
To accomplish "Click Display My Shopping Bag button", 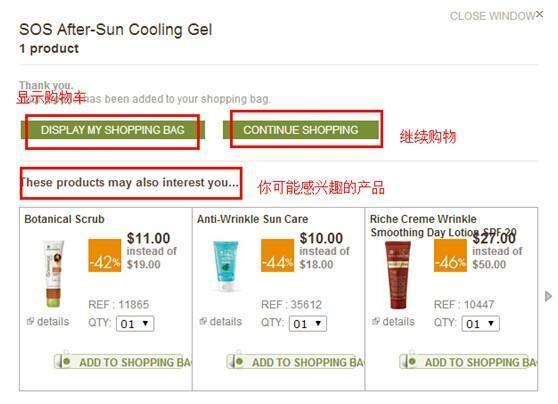I will (113, 130).
